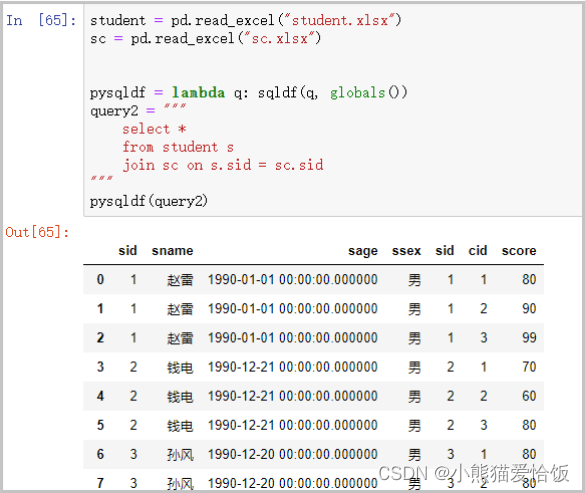This screenshot has width=585, height=493.
Task: Click the 'select *' query line
Action: [x=154, y=129]
